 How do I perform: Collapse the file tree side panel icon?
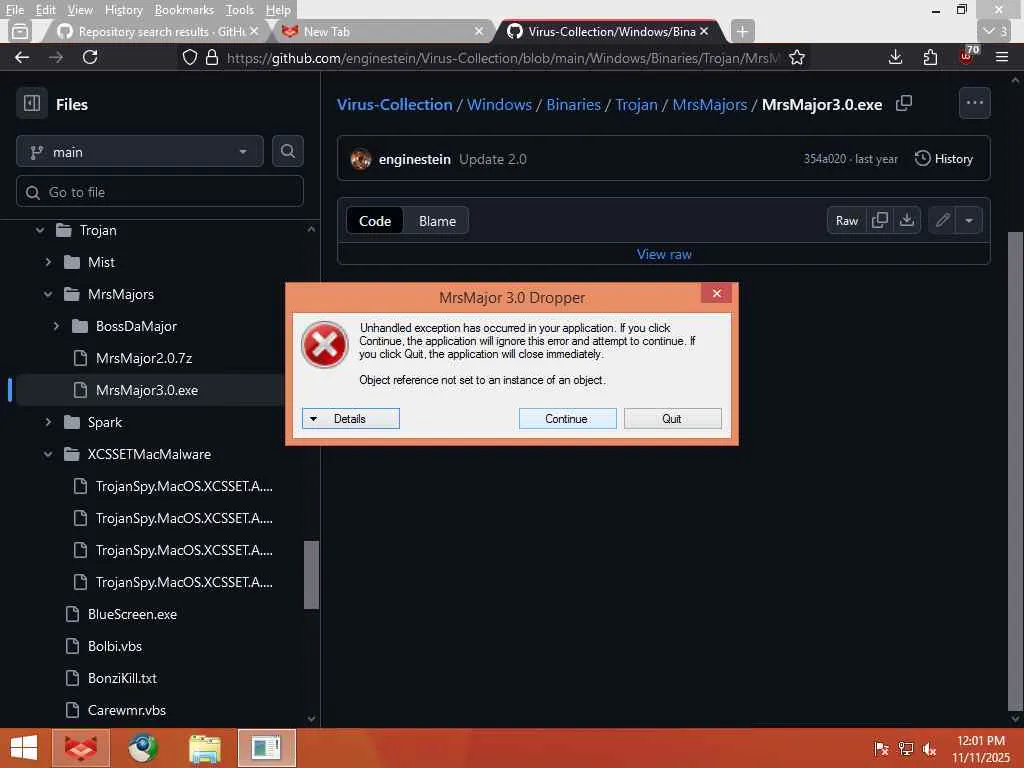point(31,103)
